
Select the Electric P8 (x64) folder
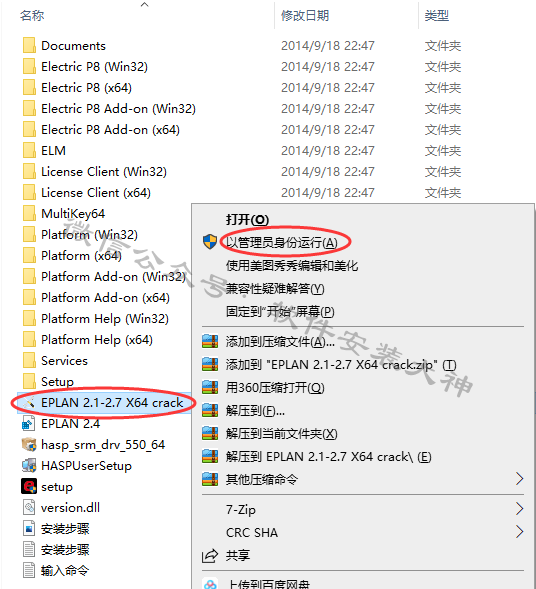click(x=86, y=88)
